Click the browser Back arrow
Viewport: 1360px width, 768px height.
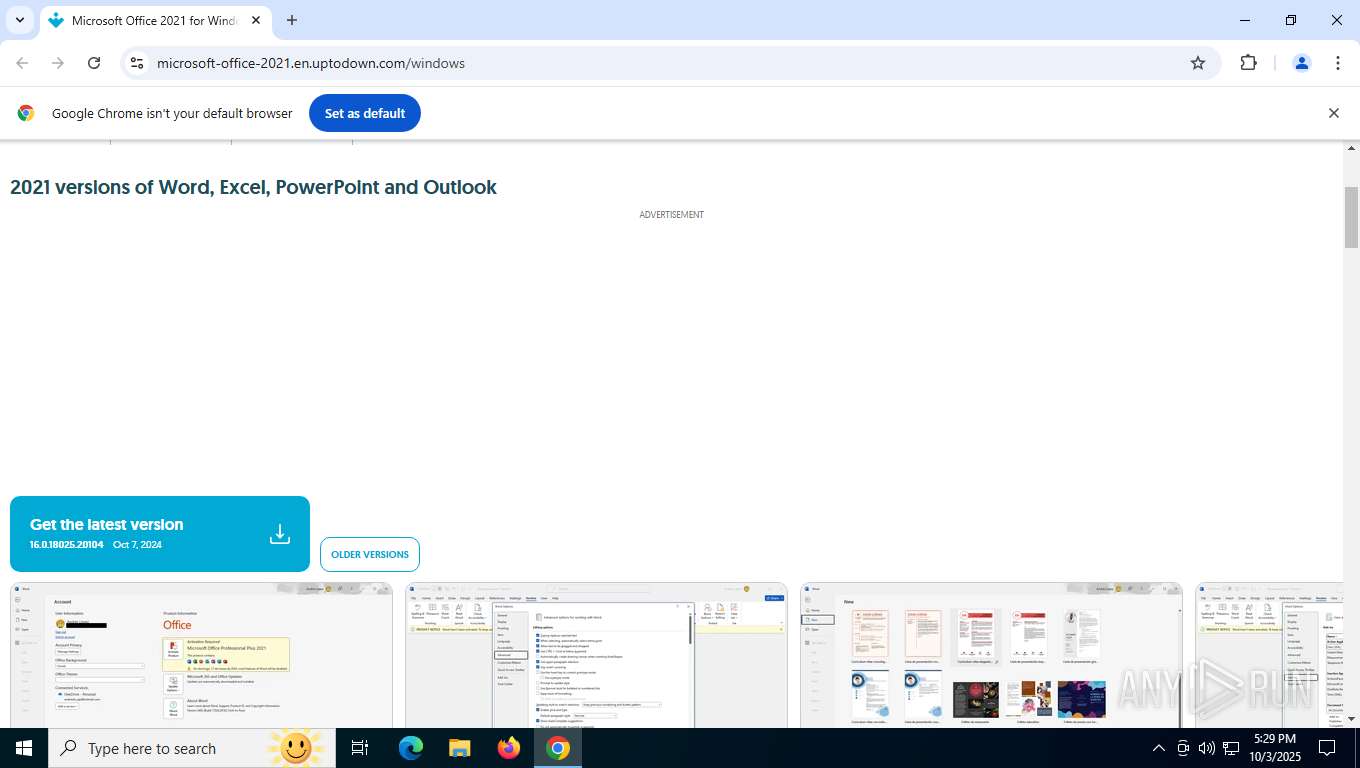point(22,63)
